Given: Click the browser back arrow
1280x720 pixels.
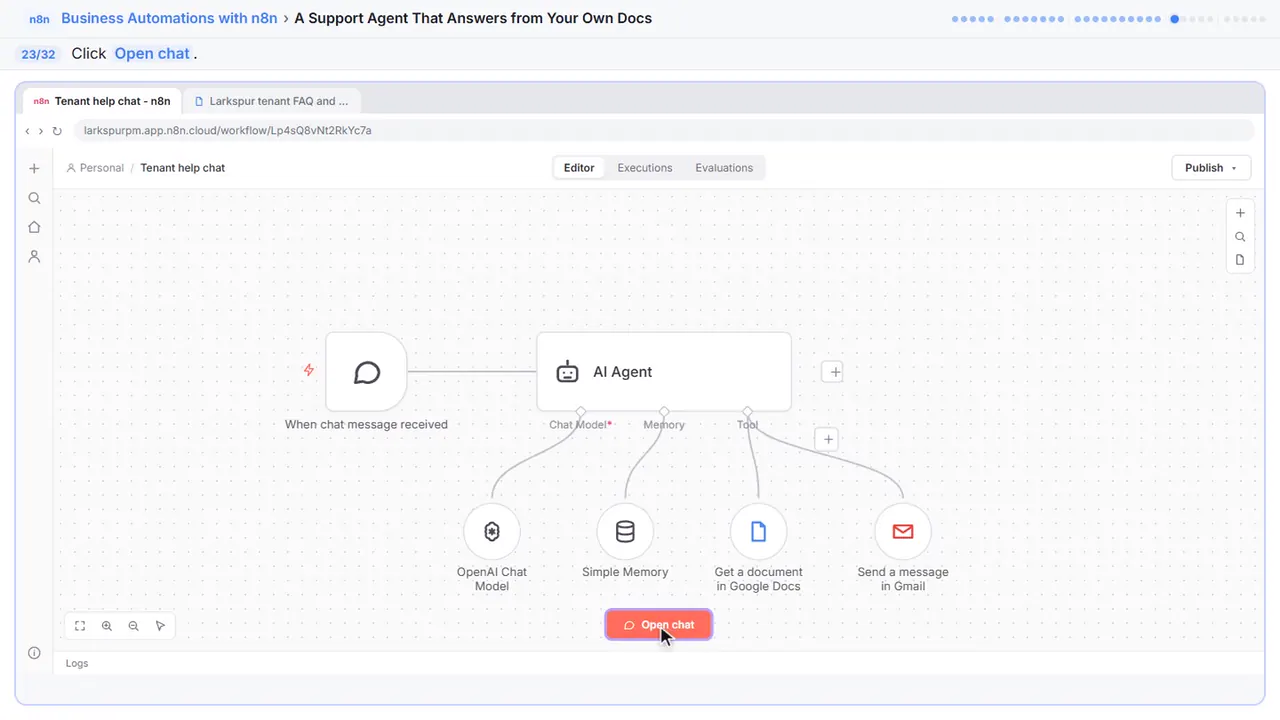Looking at the screenshot, I should pos(28,131).
